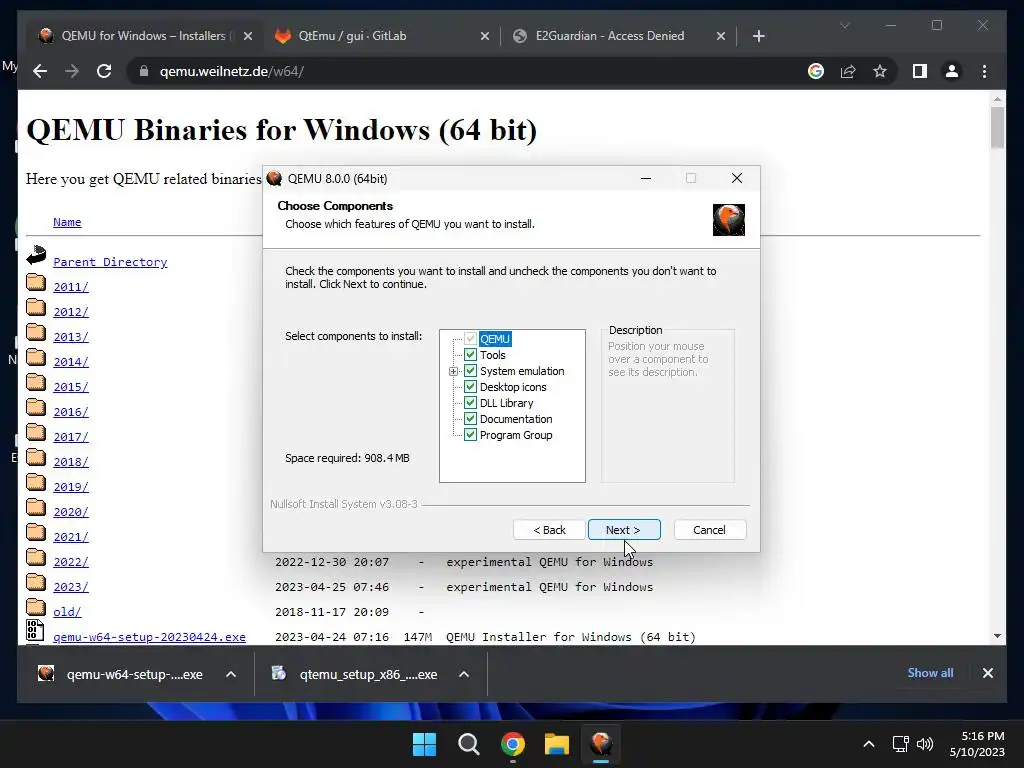The image size is (1024, 768).
Task: Click the Google icon in address bar
Action: pyautogui.click(x=816, y=71)
